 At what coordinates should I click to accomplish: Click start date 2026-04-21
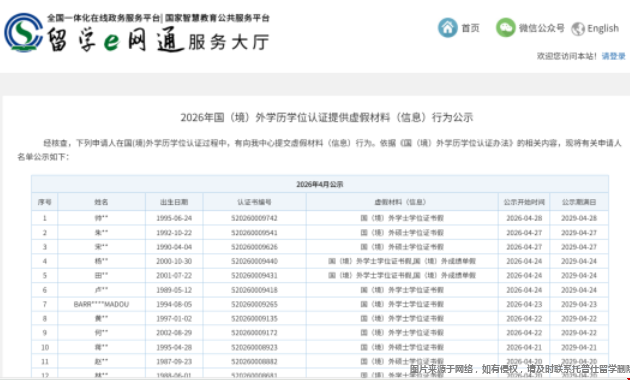pyautogui.click(x=524, y=347)
